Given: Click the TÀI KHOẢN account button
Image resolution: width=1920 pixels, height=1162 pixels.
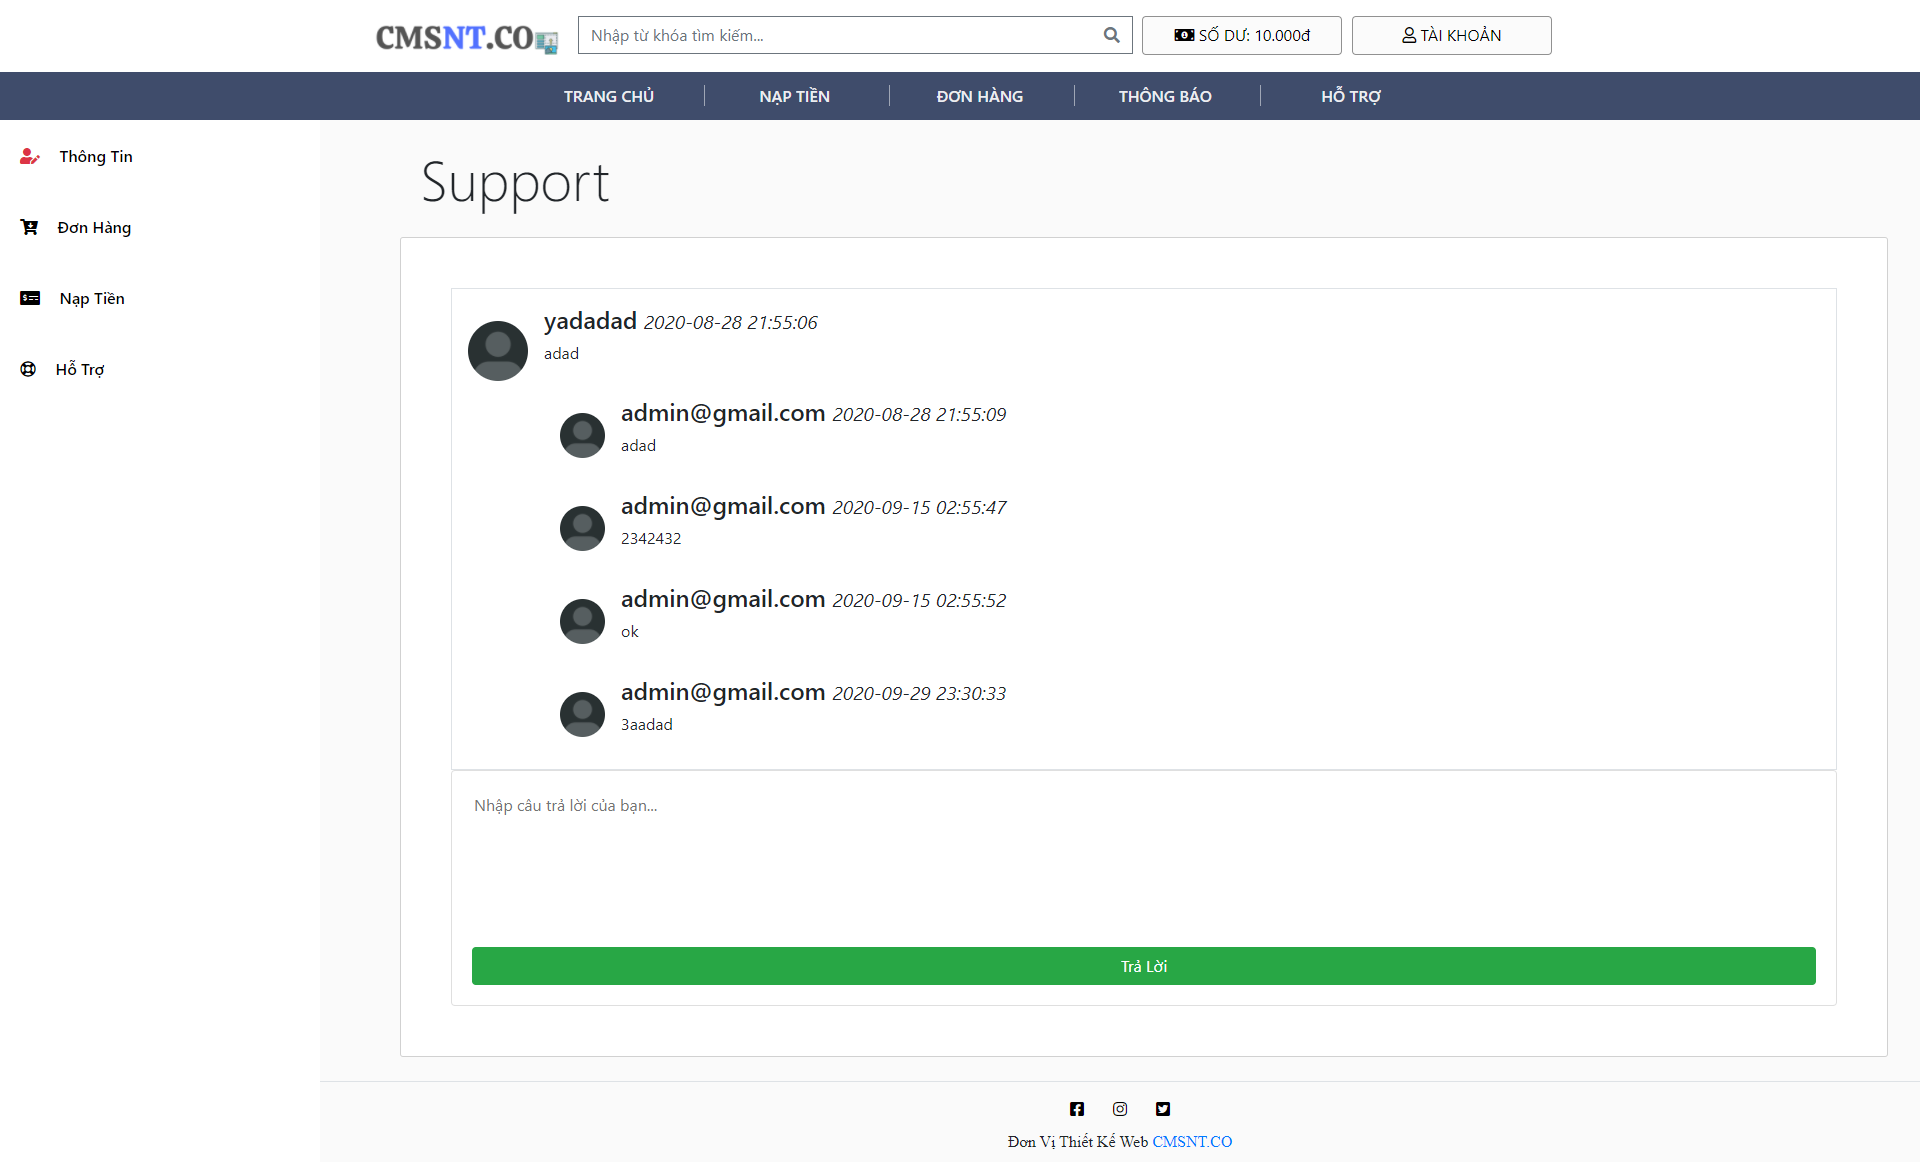Looking at the screenshot, I should [x=1451, y=35].
